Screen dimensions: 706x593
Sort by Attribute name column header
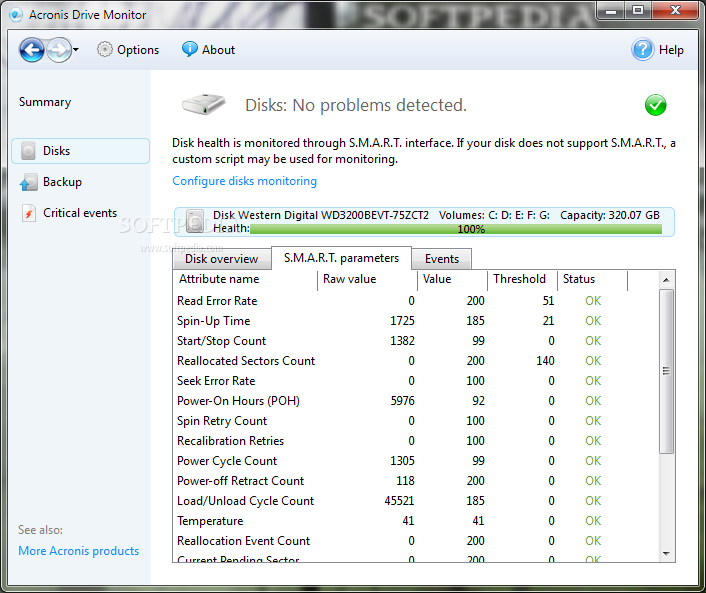point(245,279)
